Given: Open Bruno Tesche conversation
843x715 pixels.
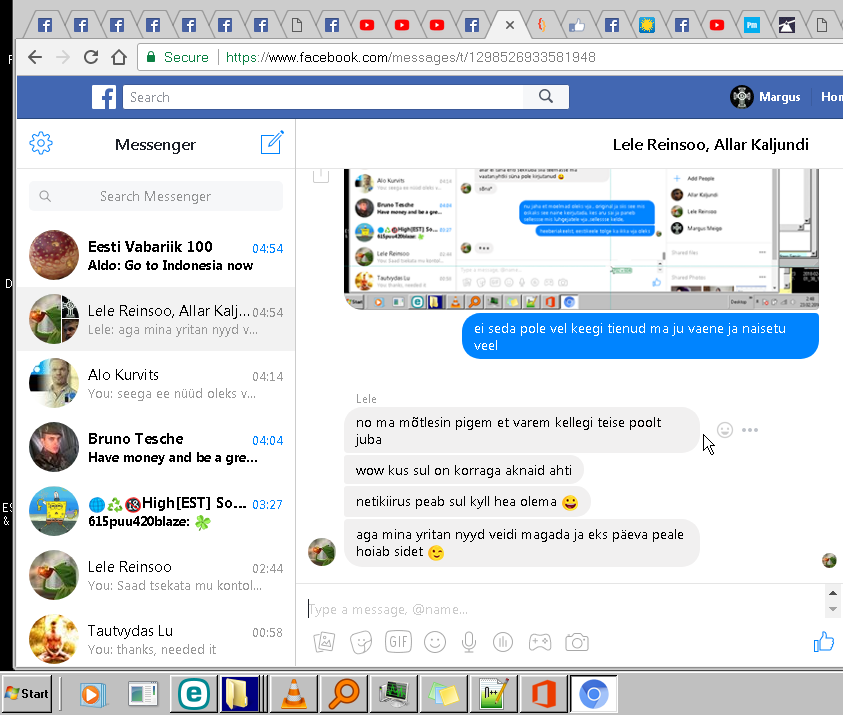Looking at the screenshot, I should point(156,447).
